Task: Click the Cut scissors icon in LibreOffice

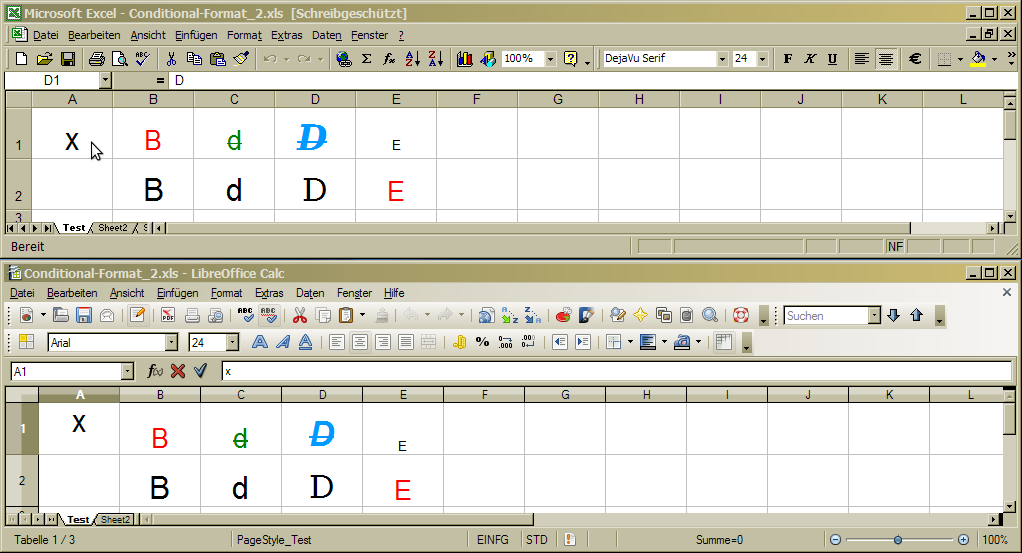Action: point(299,316)
